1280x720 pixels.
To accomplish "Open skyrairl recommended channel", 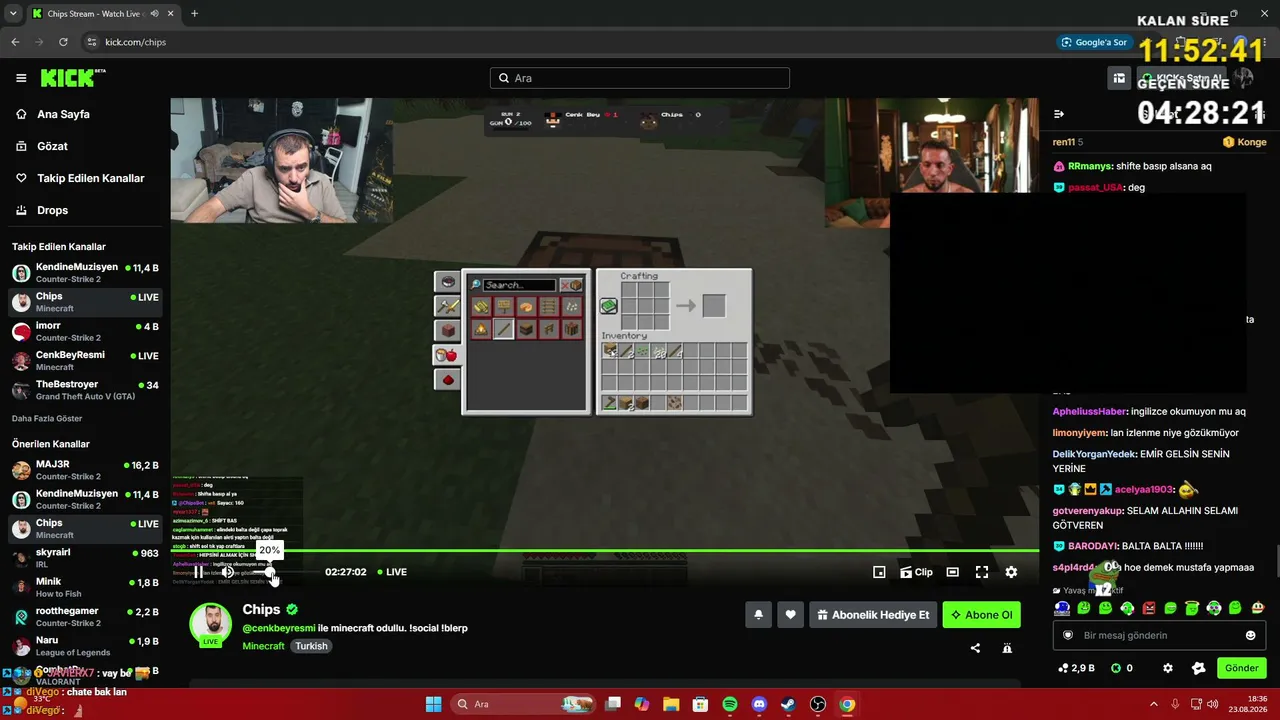I will [x=85, y=558].
